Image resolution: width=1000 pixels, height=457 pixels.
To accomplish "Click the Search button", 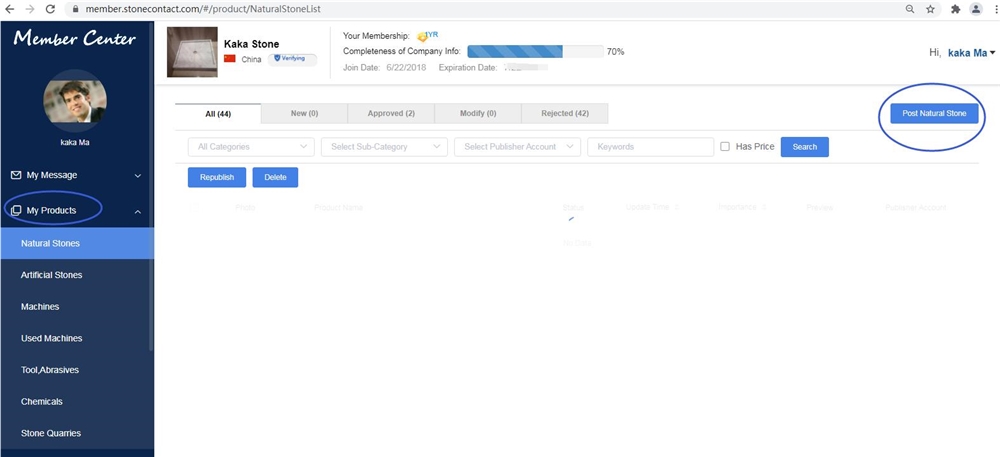I will click(805, 147).
